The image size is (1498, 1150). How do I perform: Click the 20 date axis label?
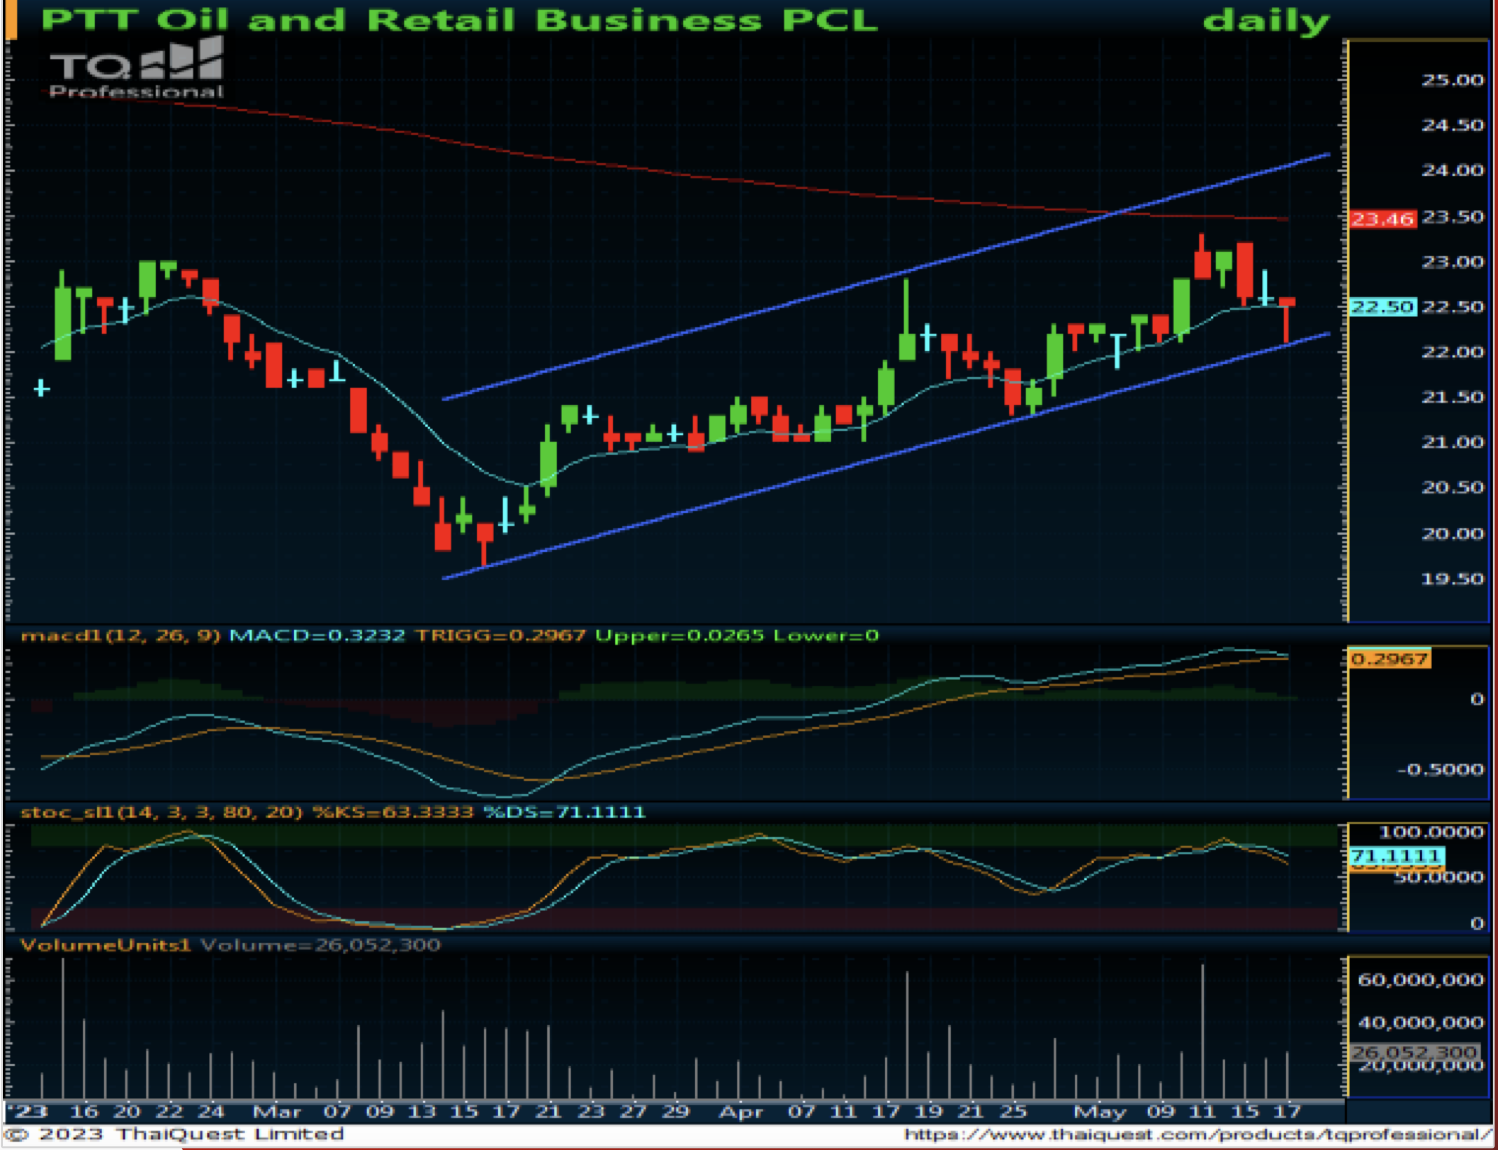(x=127, y=1112)
